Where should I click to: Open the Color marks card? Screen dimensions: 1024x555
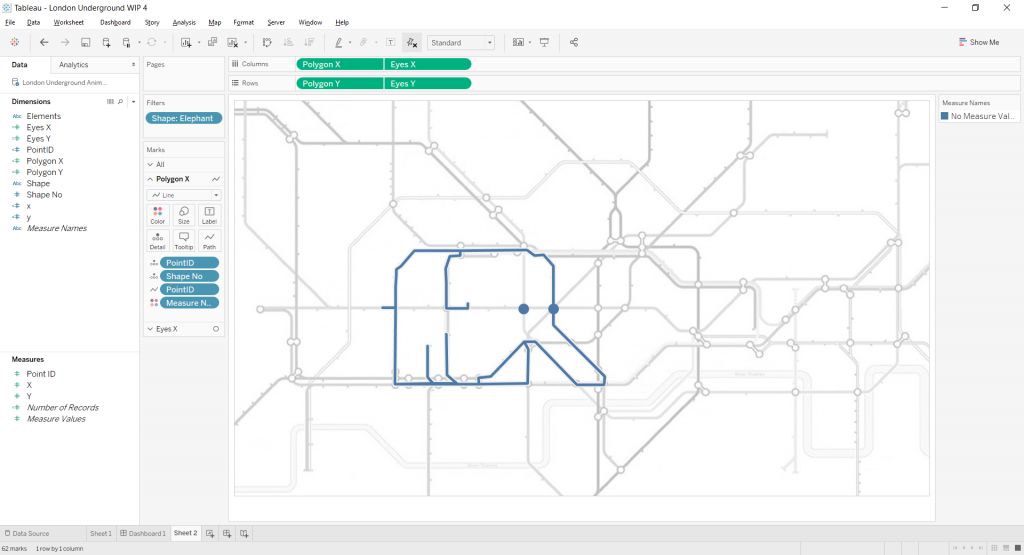157,215
